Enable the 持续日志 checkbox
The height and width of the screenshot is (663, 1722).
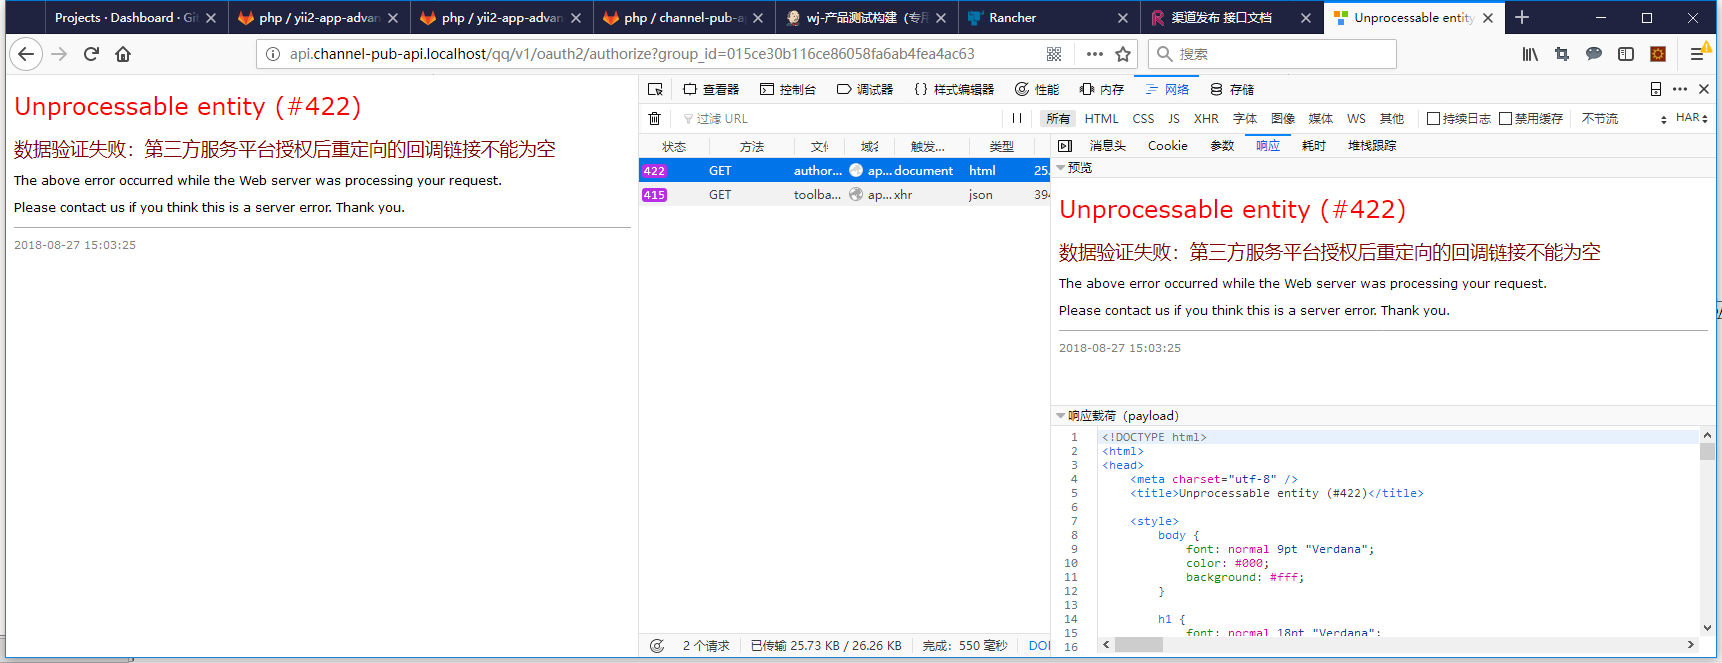(x=1433, y=118)
